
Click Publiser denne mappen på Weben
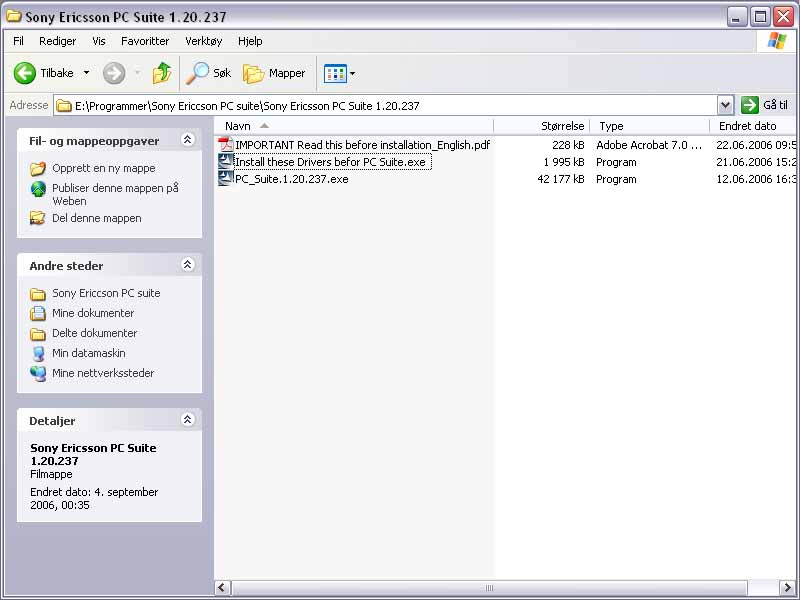(115, 194)
